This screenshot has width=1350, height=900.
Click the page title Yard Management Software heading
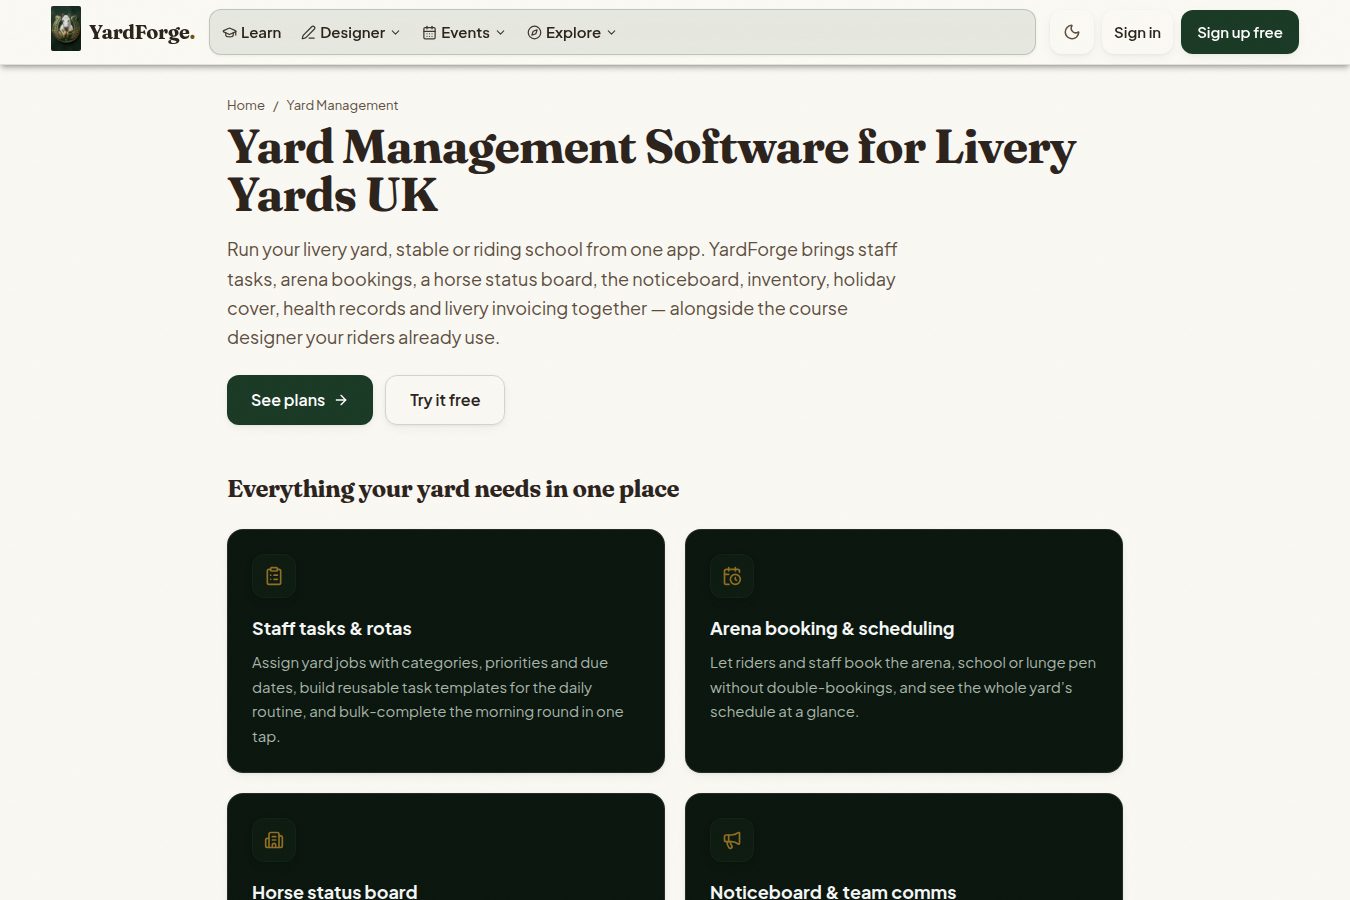coord(652,171)
